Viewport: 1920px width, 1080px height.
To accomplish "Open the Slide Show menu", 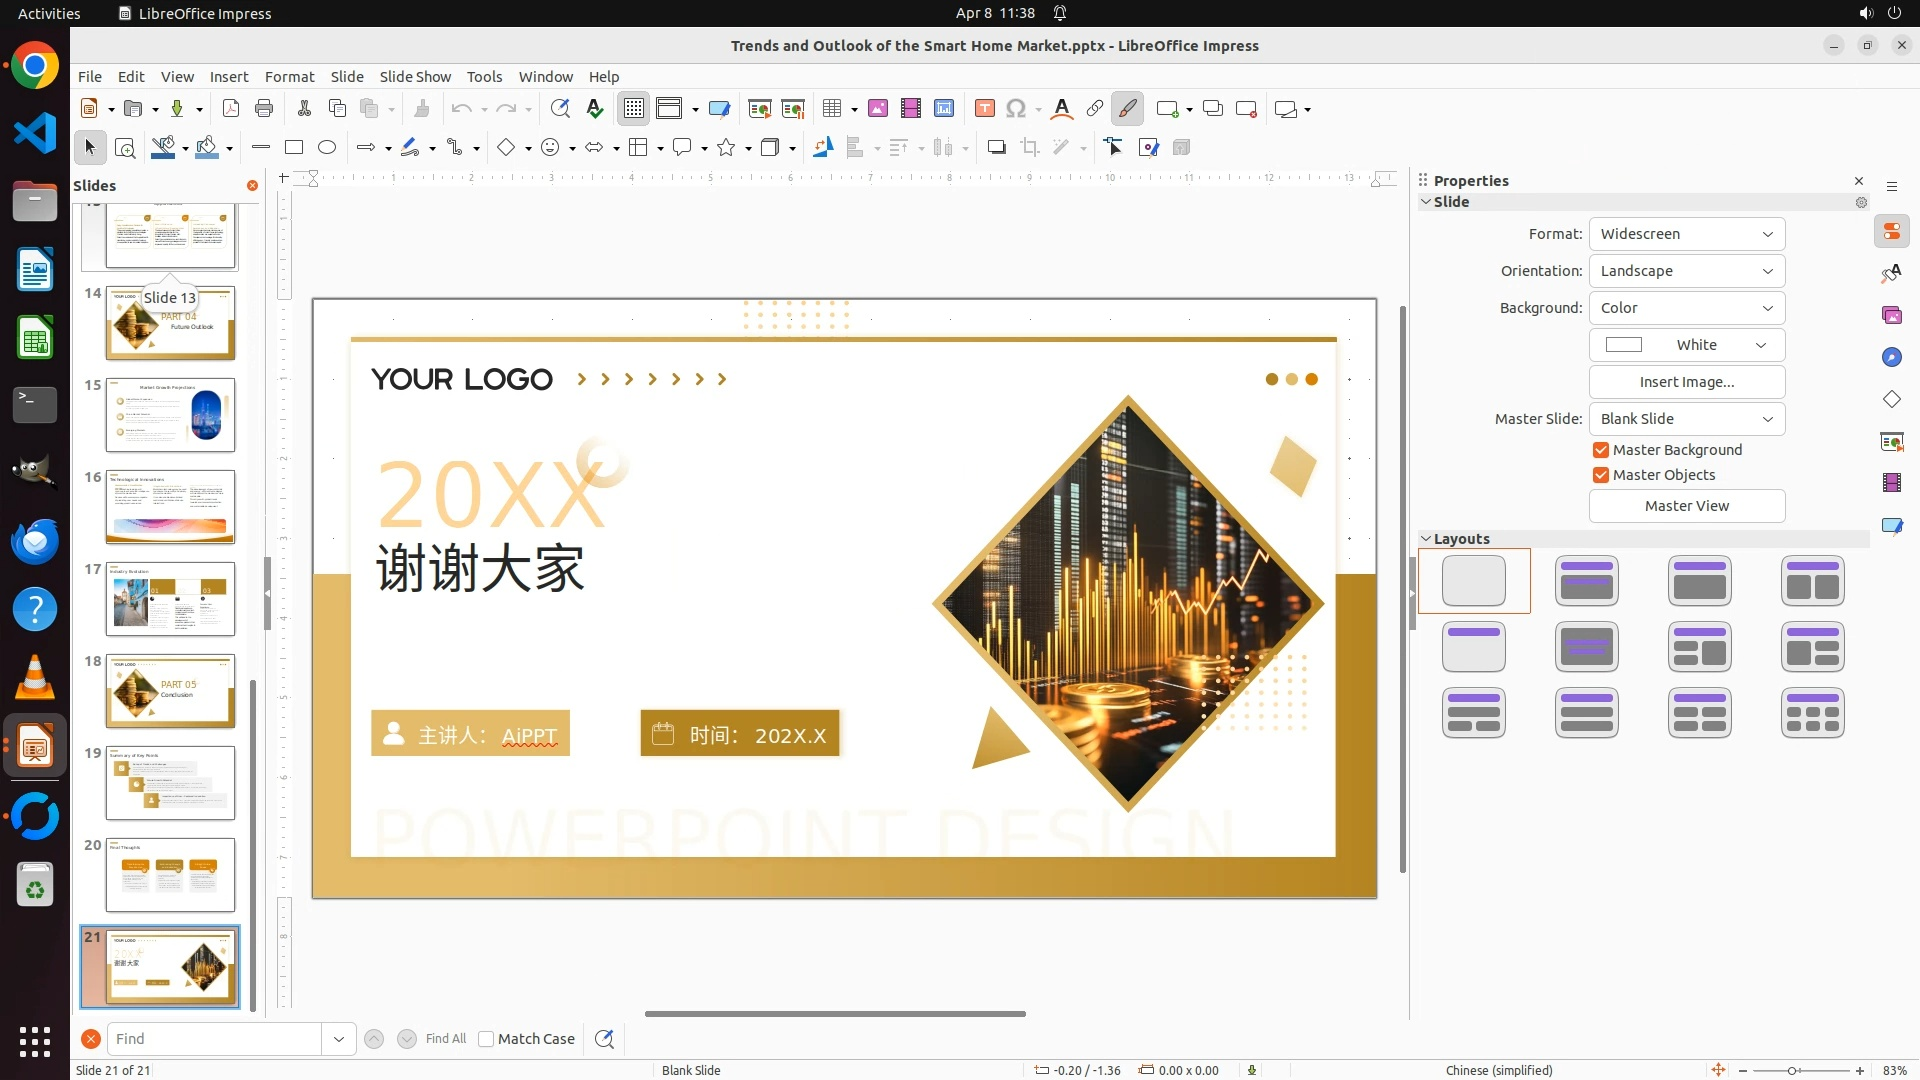I will coord(415,77).
